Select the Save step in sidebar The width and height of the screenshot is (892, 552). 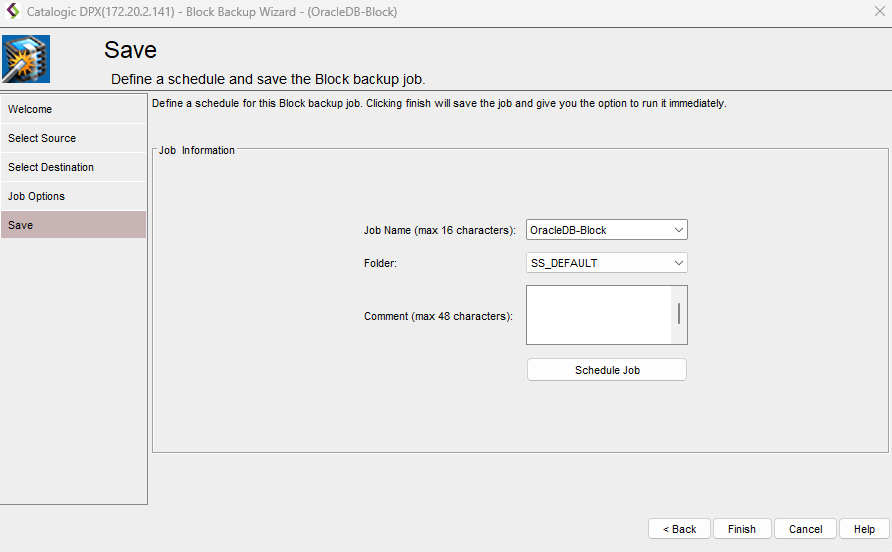pos(21,225)
